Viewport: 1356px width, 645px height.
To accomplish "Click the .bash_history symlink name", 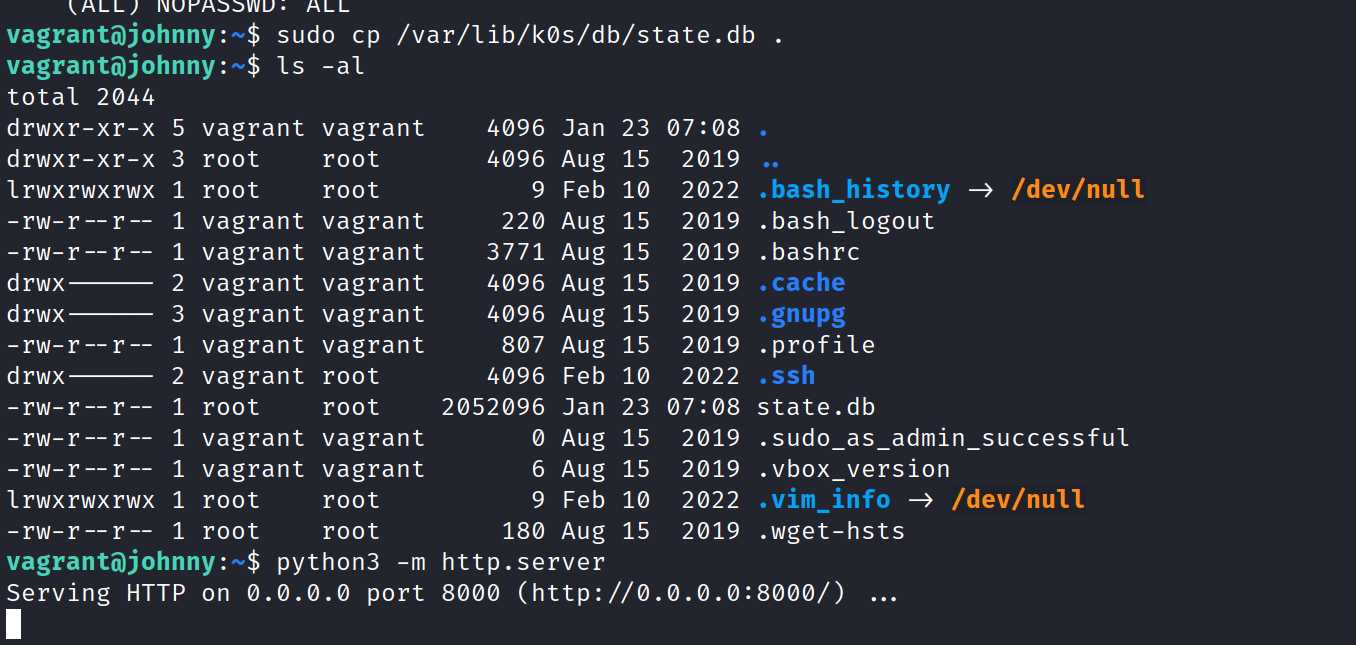I will (x=853, y=190).
